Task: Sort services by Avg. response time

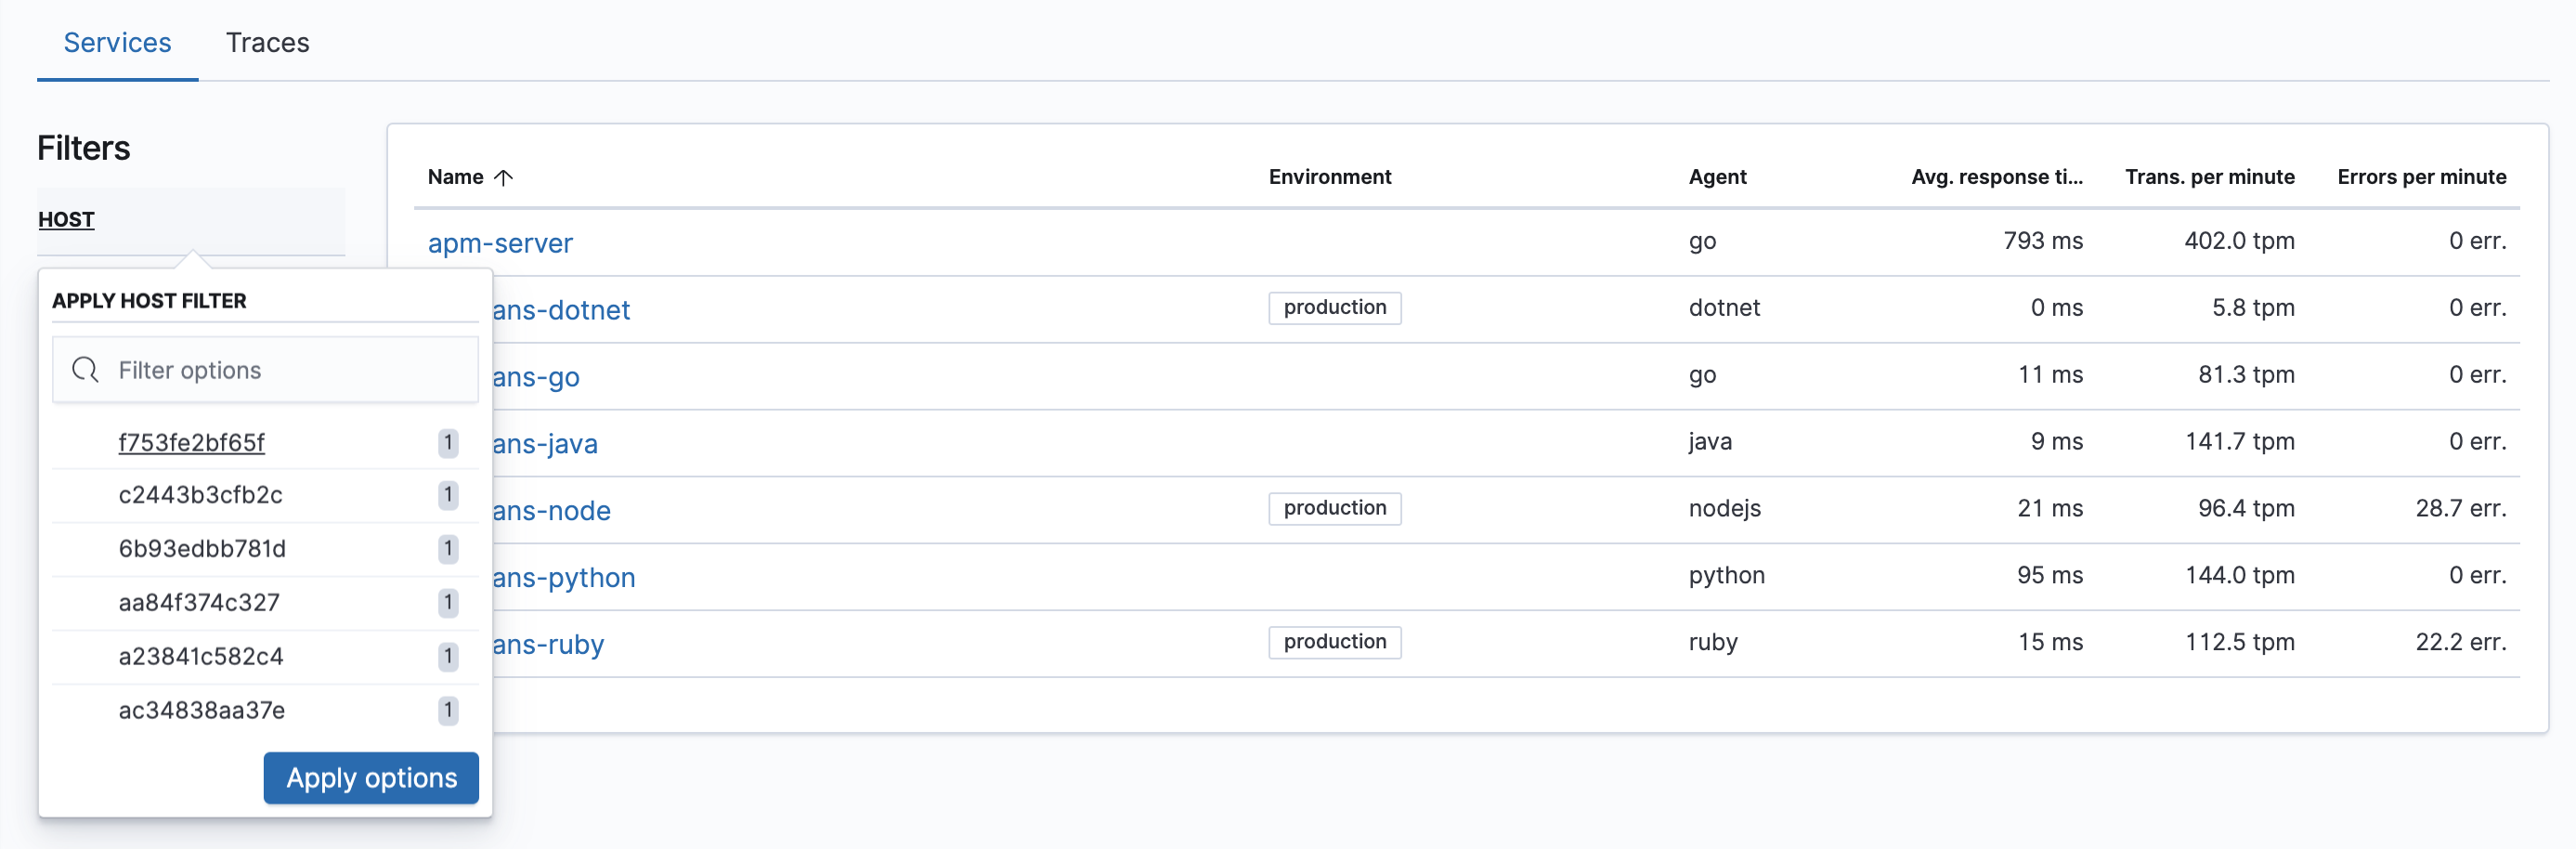Action: 1997,177
